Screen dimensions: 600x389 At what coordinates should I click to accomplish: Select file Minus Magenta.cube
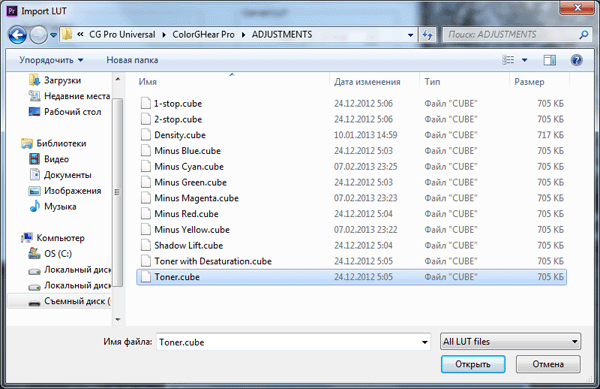pyautogui.click(x=352, y=198)
